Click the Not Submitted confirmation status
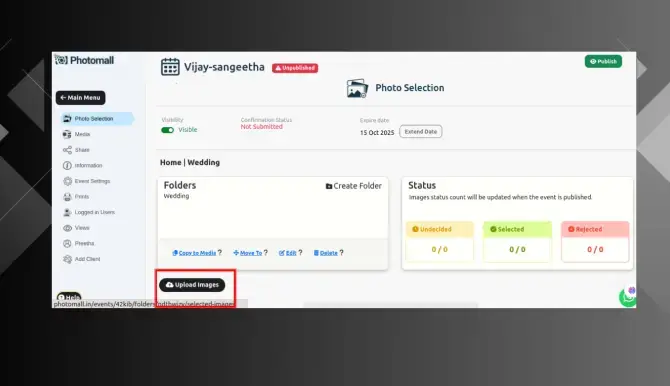The image size is (670, 386). [262, 127]
